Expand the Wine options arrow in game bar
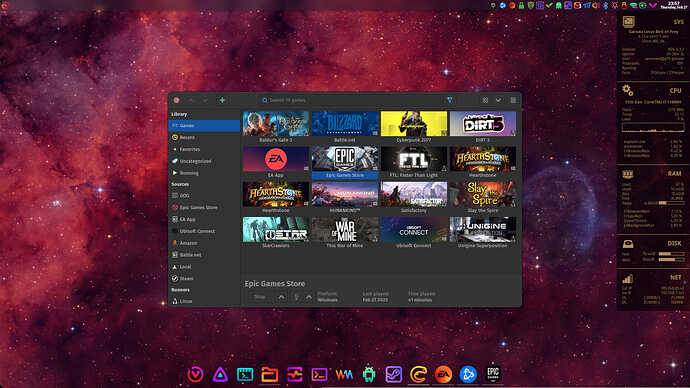This screenshot has width=690, height=388. pyautogui.click(x=309, y=297)
